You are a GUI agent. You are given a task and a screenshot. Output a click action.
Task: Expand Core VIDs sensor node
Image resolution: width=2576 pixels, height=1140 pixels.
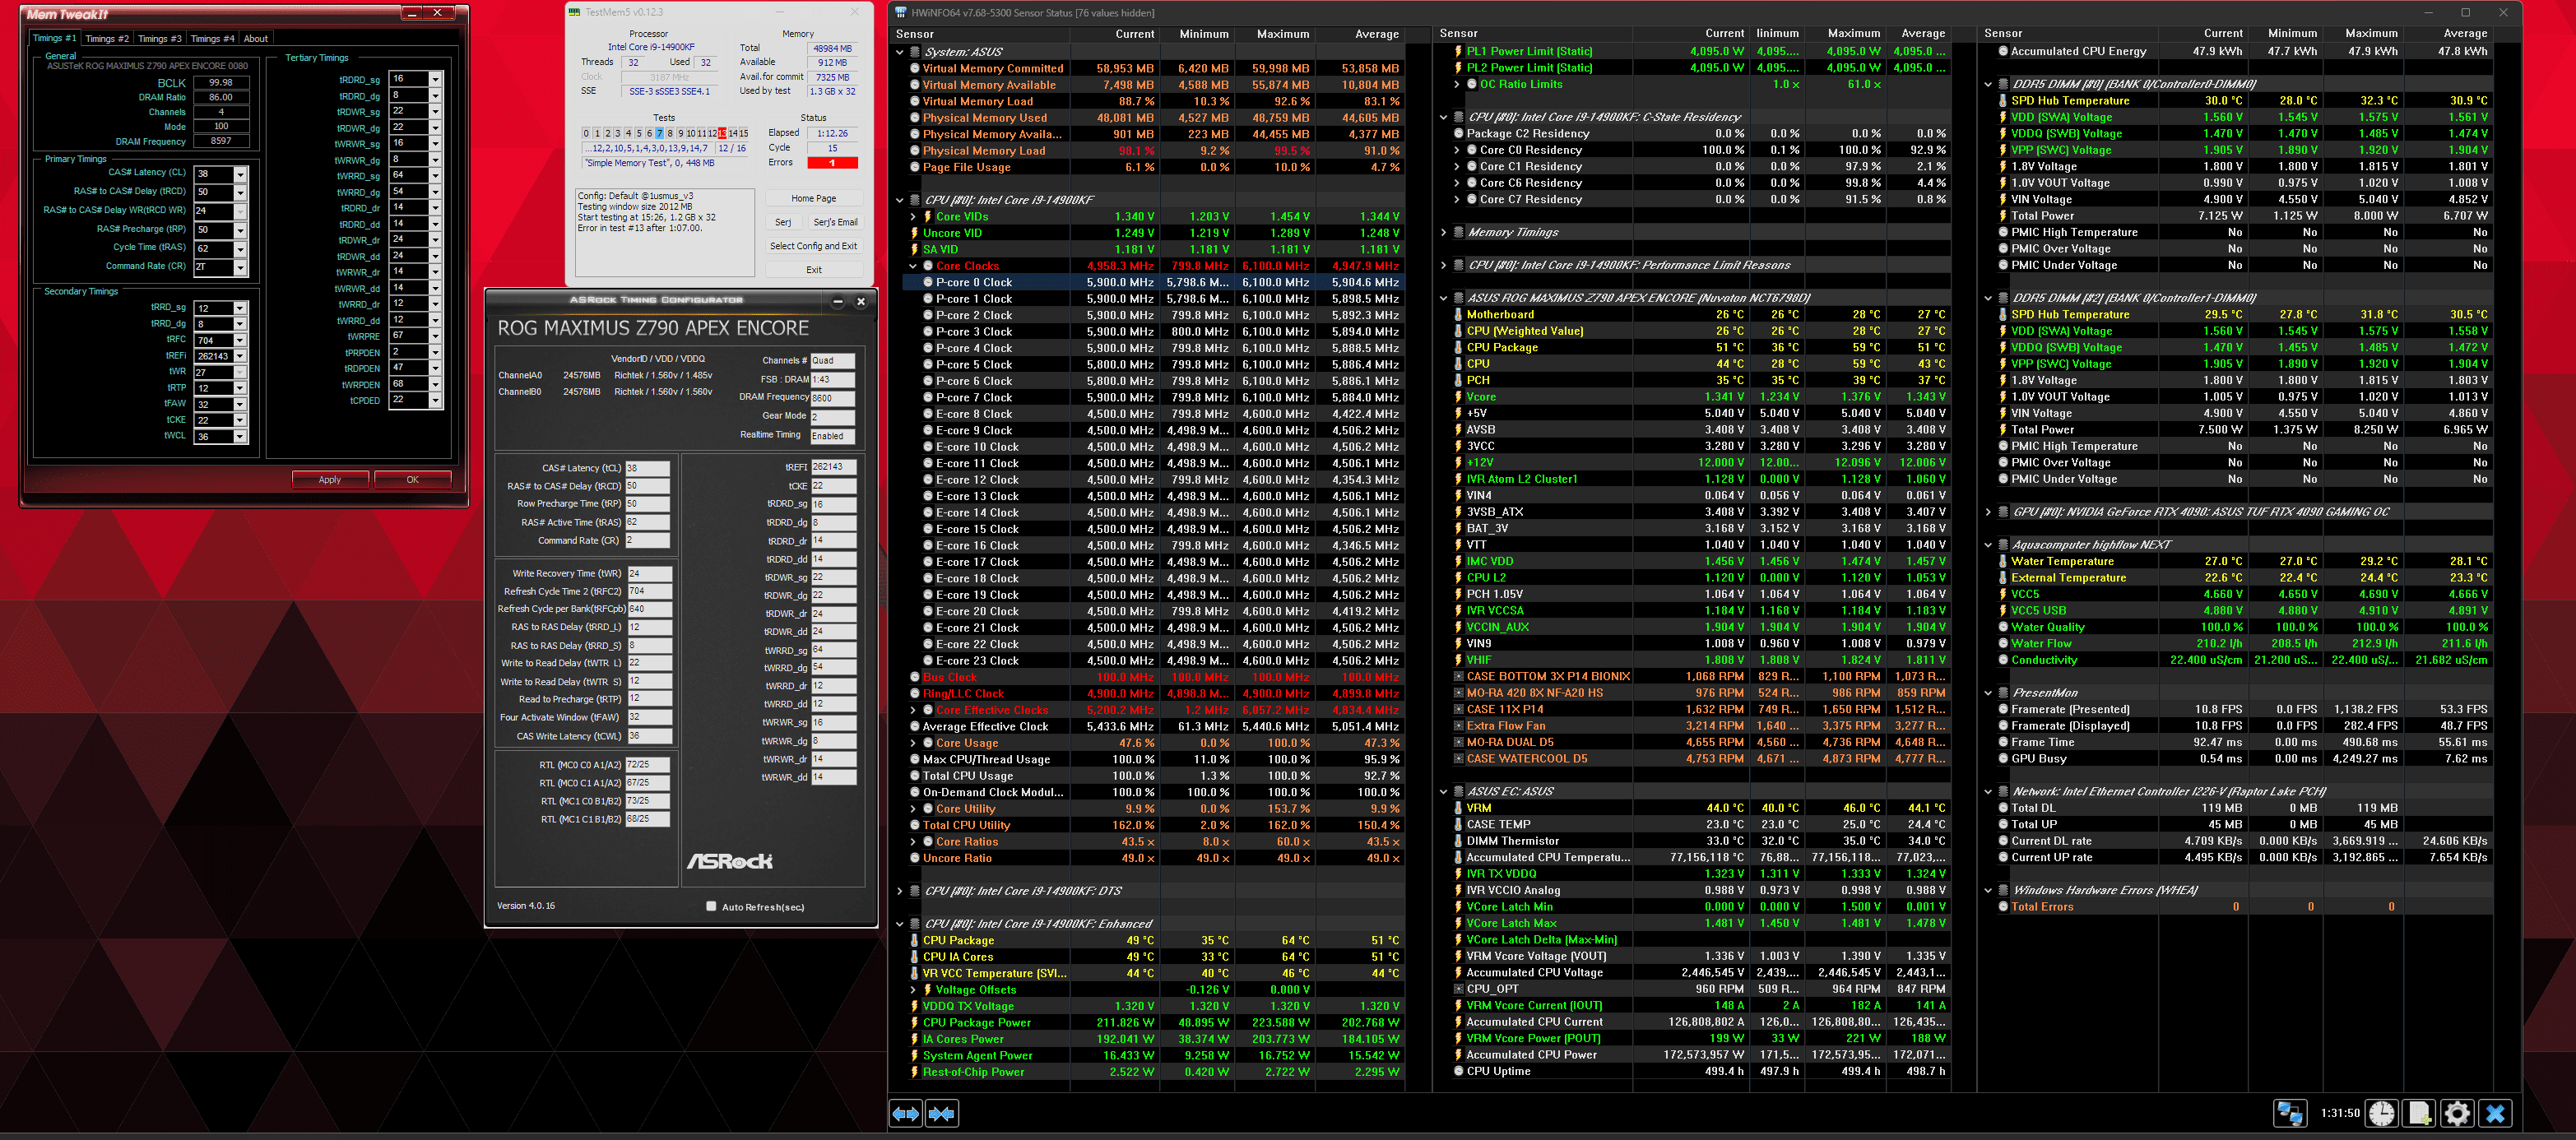pyautogui.click(x=913, y=216)
